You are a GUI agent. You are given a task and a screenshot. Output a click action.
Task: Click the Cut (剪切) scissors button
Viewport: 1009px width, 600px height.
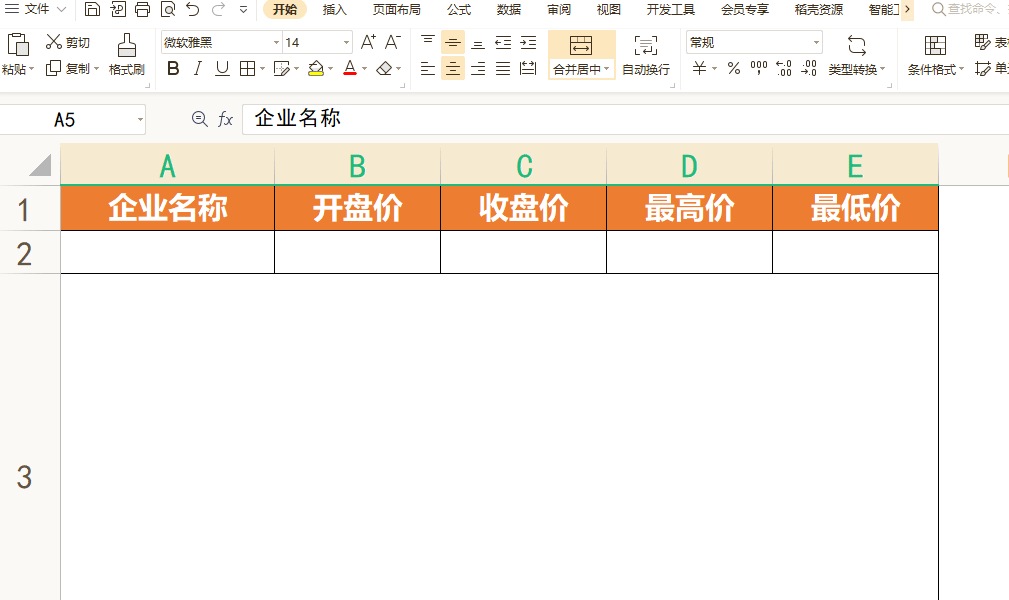tap(68, 42)
